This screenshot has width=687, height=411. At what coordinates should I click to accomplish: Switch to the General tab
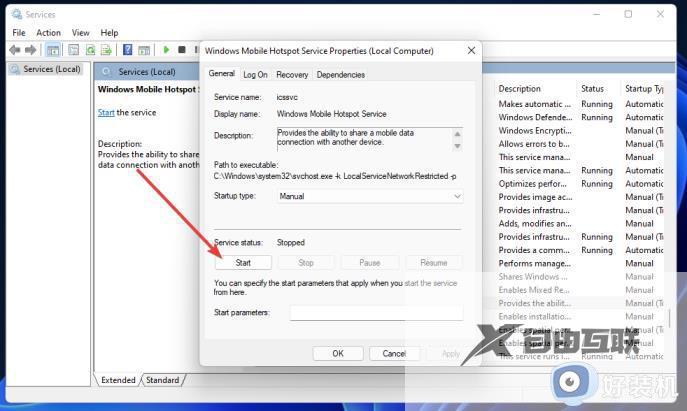[x=222, y=74]
